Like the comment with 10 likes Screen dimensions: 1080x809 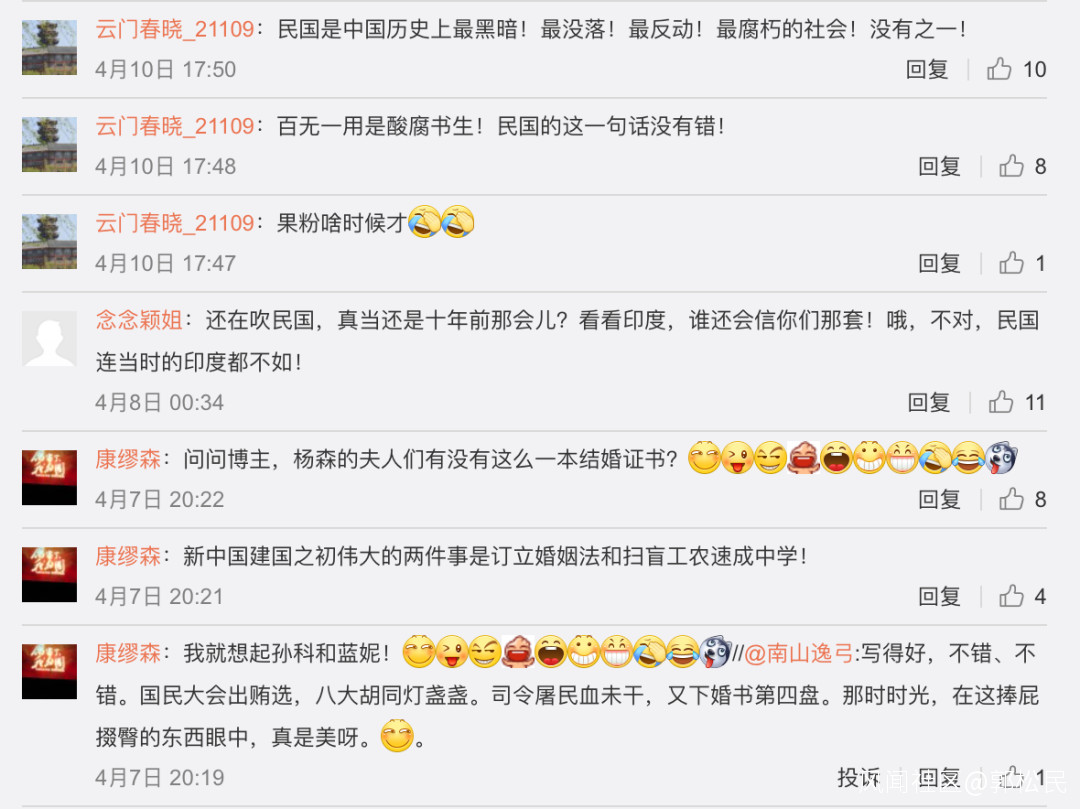tap(999, 69)
